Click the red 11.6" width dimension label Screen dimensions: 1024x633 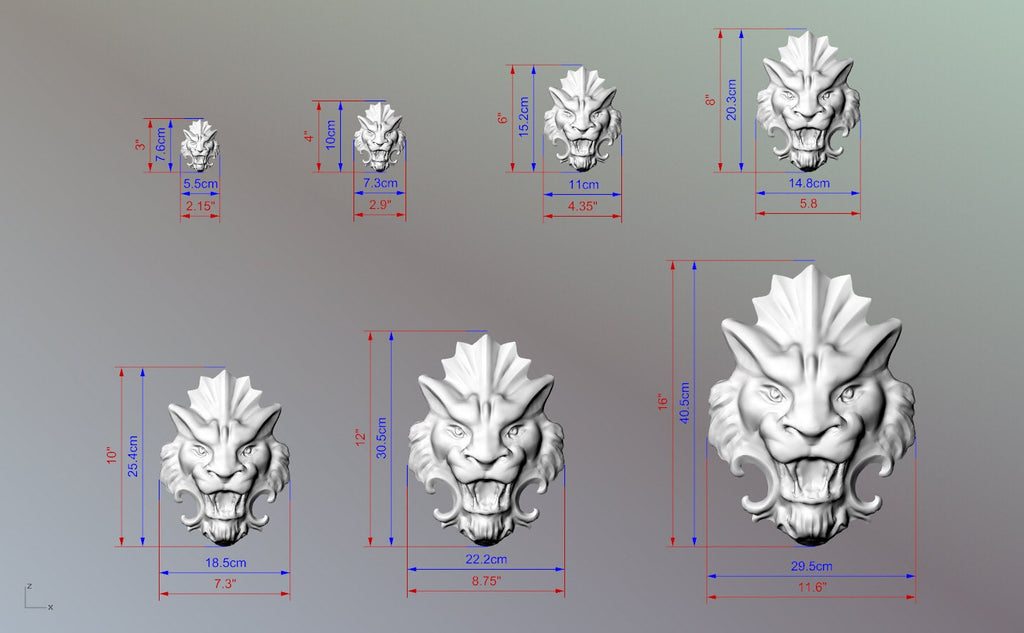[812, 587]
